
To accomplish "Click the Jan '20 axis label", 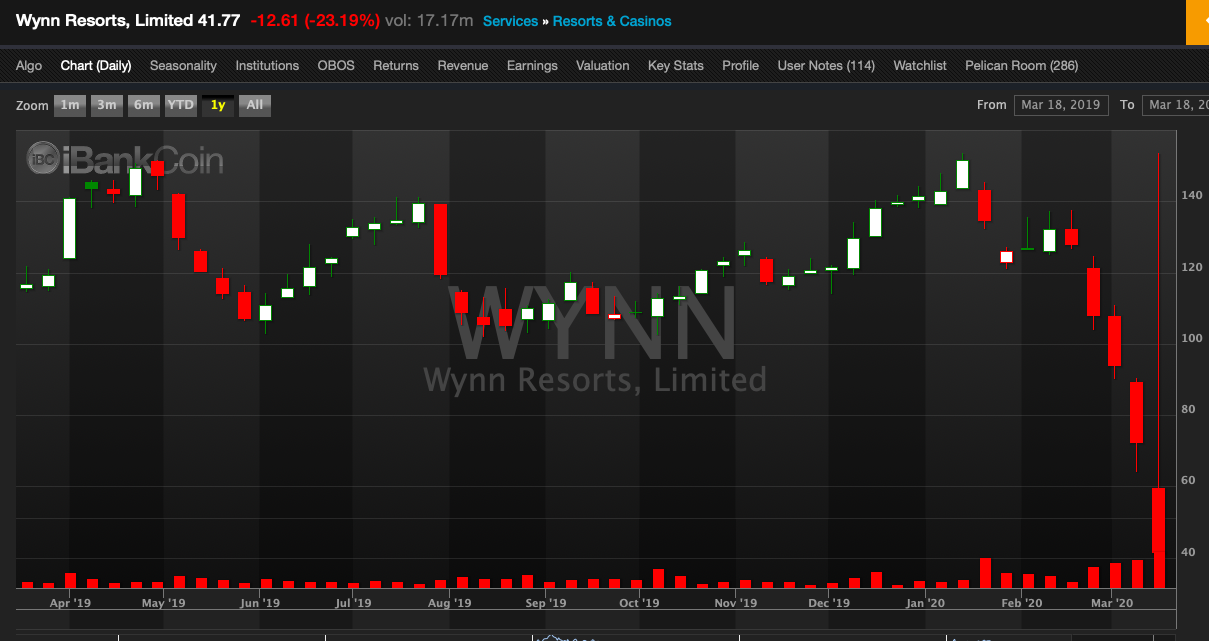I will tap(925, 603).
